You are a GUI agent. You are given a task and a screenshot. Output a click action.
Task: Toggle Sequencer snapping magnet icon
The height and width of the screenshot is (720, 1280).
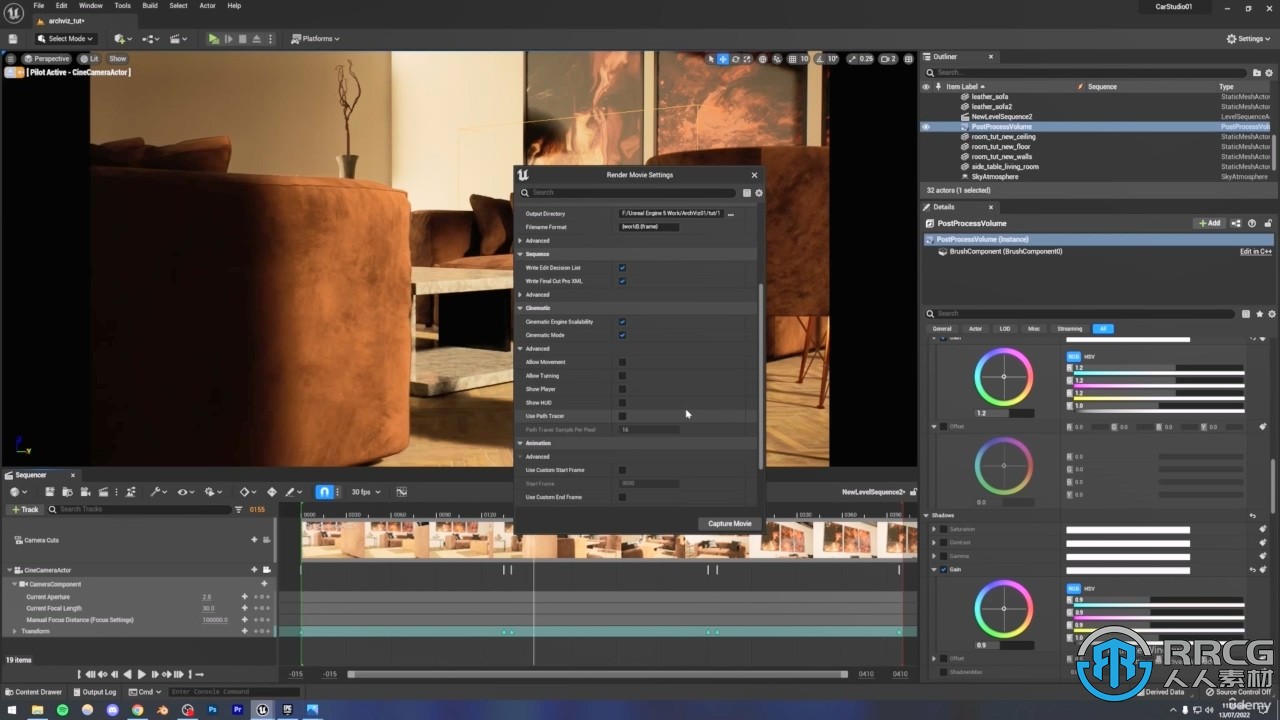tap(324, 492)
